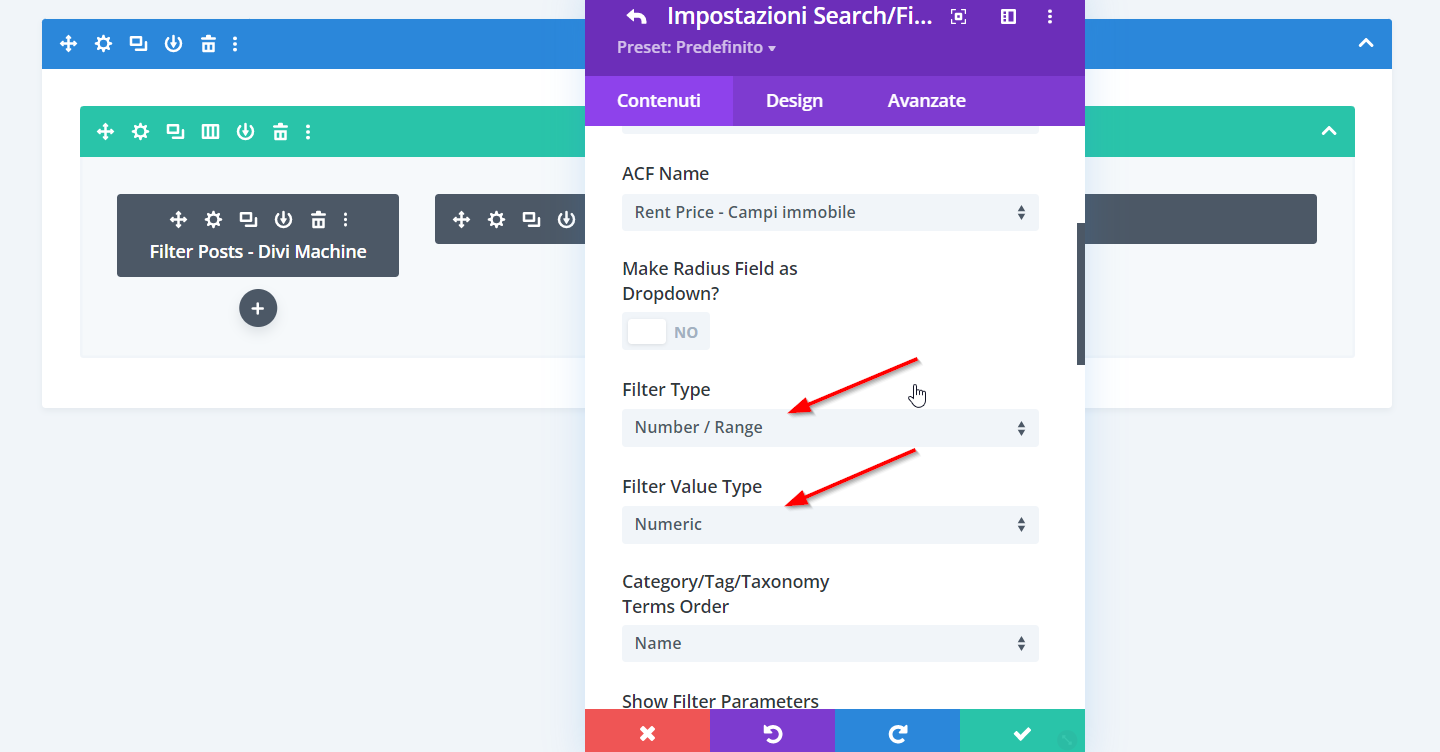
Task: Collapse the blue section with chevron
Action: tap(1366, 44)
